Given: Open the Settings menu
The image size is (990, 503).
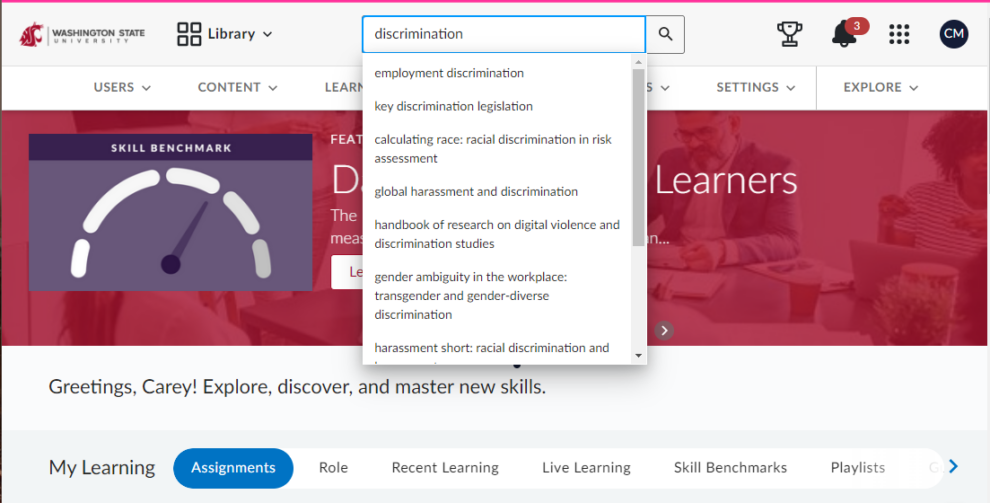Looking at the screenshot, I should pyautogui.click(x=756, y=87).
